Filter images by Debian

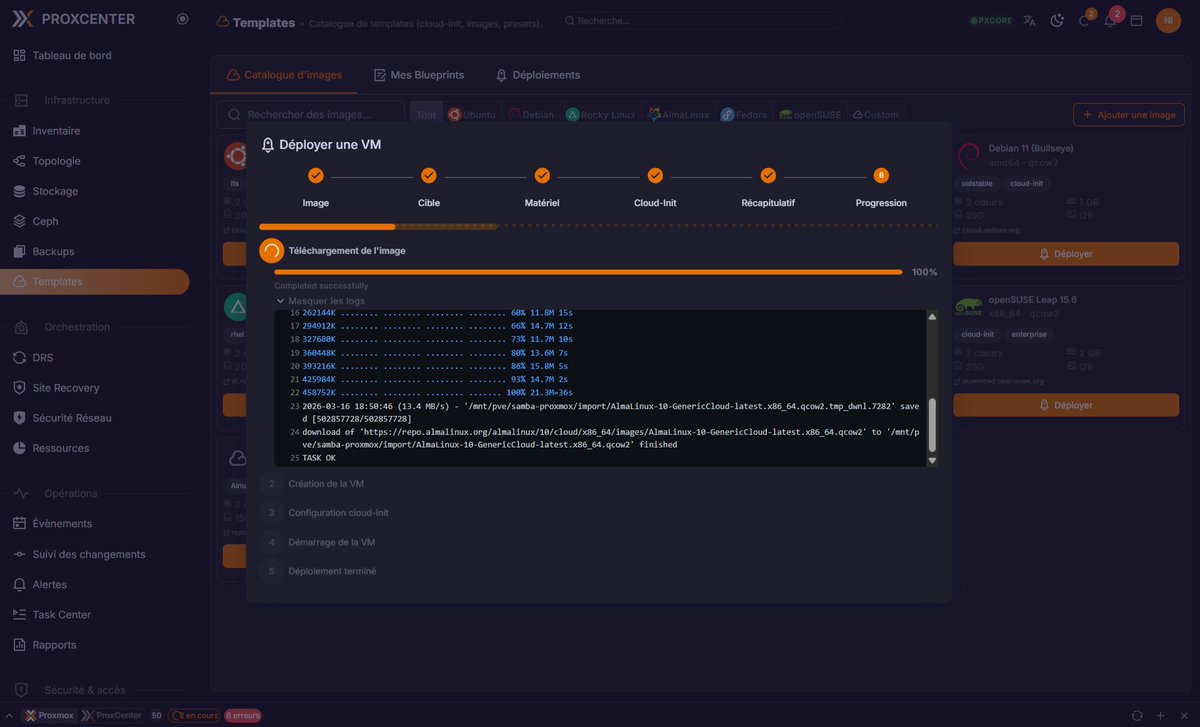[x=531, y=115]
